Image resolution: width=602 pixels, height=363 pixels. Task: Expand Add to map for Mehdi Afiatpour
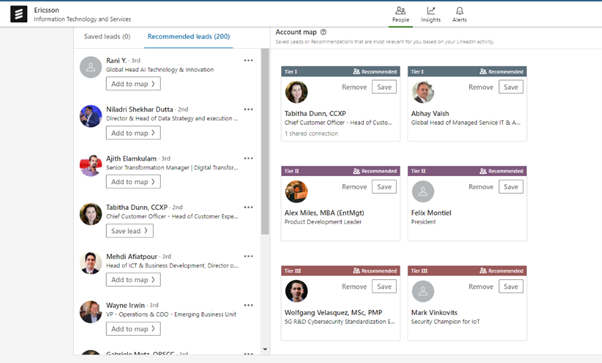tap(133, 280)
